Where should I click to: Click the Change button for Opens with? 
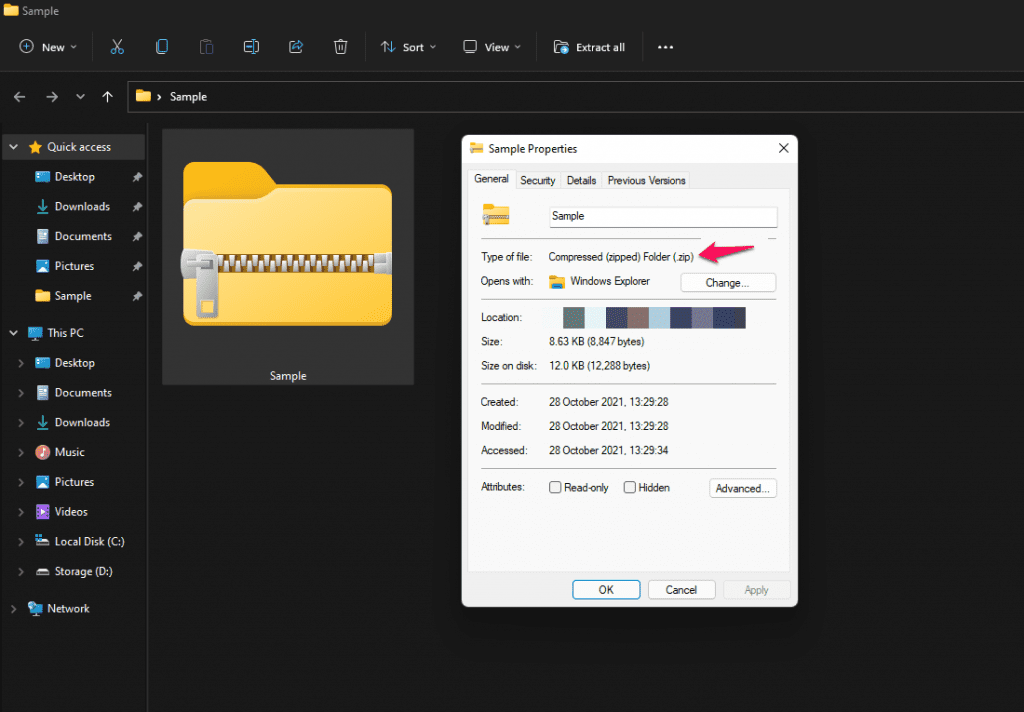[x=727, y=282]
